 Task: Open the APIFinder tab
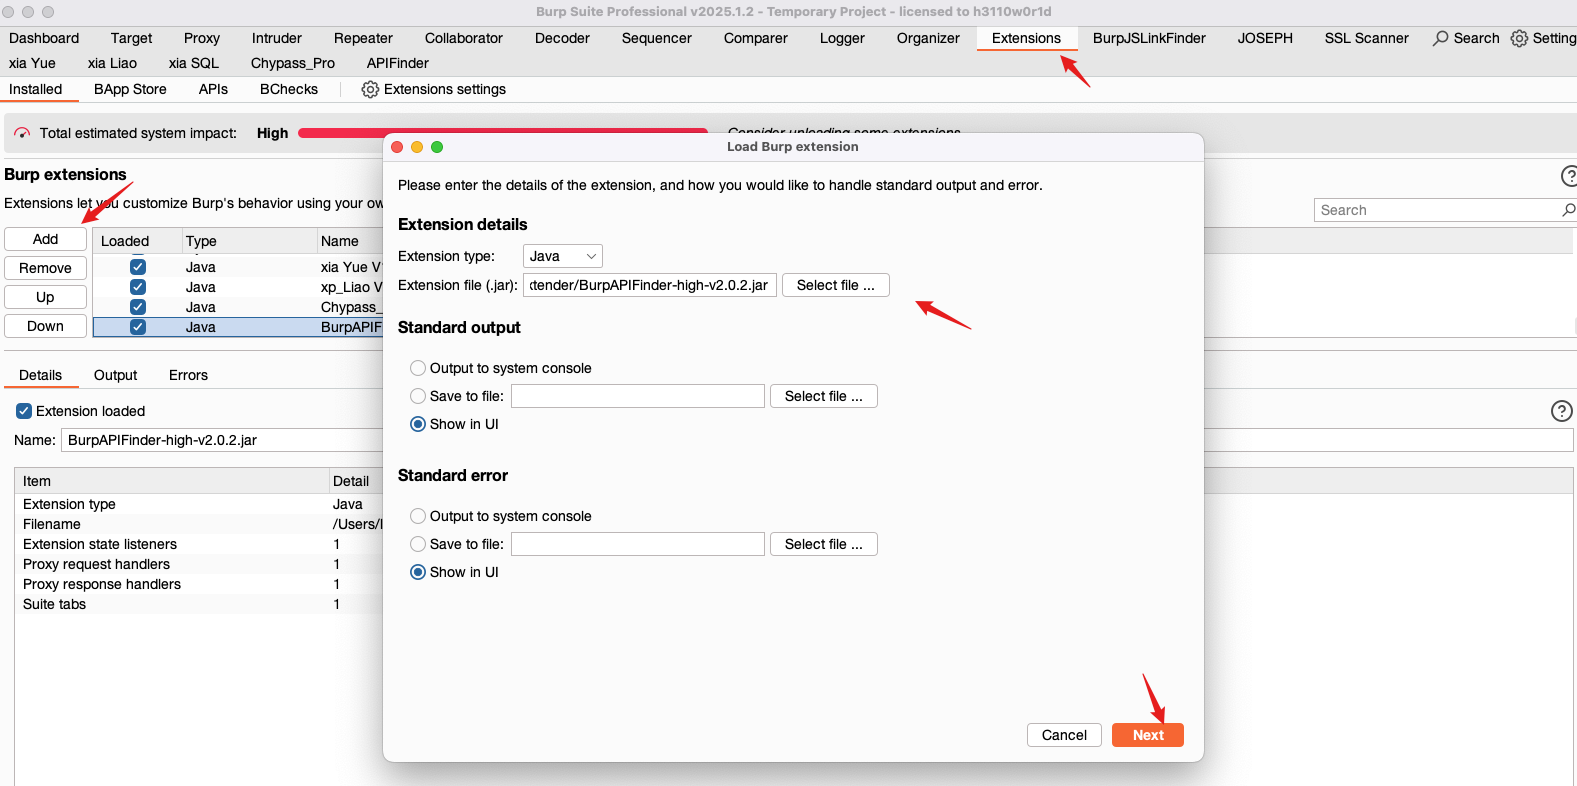(x=398, y=63)
